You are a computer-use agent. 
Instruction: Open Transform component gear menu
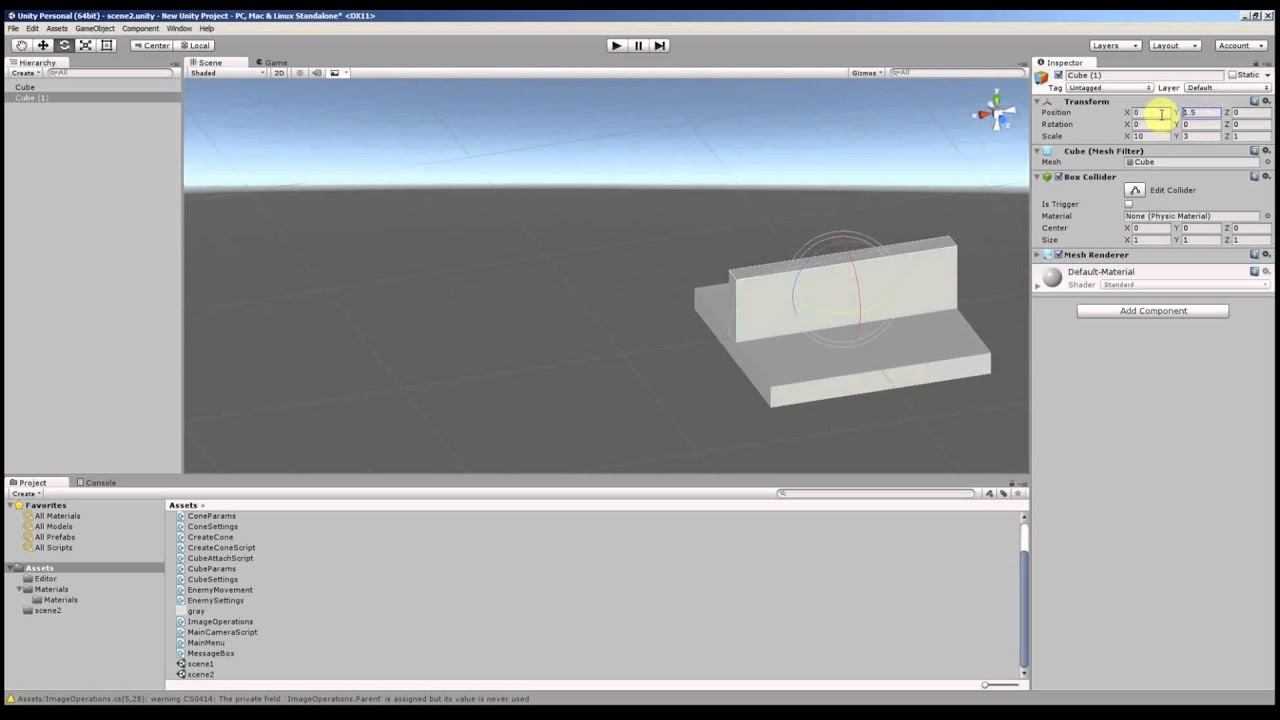1266,101
